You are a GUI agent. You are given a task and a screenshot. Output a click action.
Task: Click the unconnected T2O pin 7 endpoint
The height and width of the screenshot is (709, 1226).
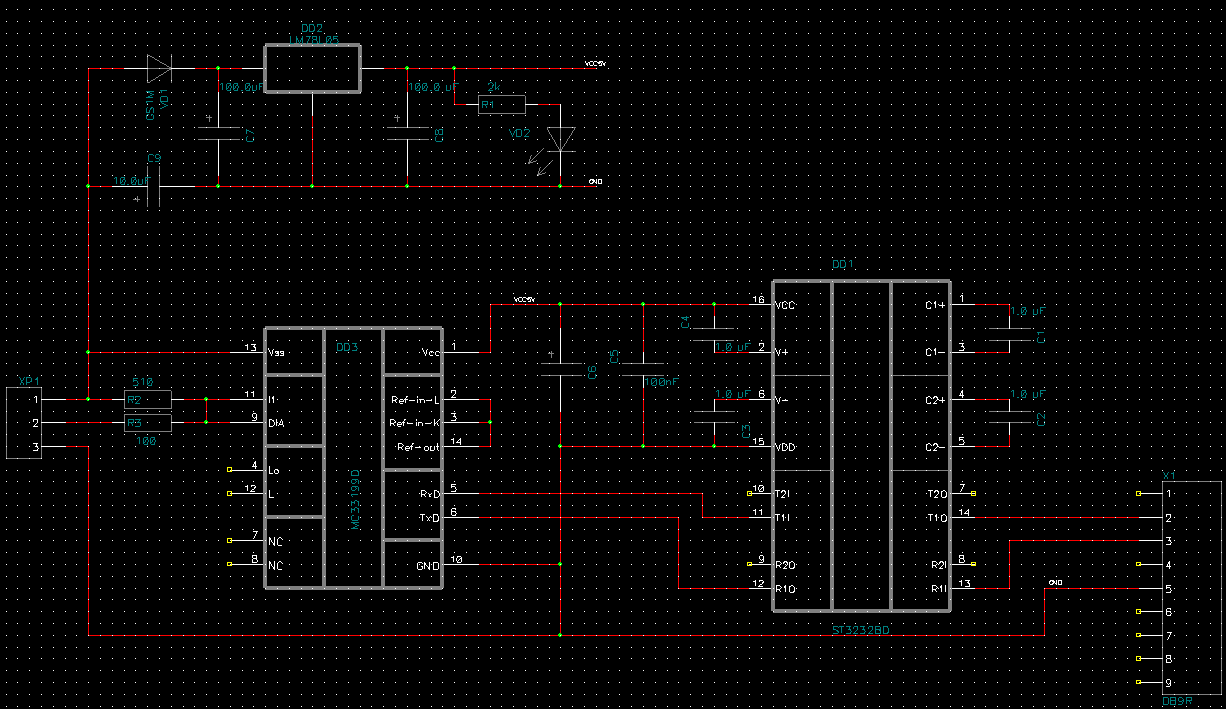(x=972, y=493)
